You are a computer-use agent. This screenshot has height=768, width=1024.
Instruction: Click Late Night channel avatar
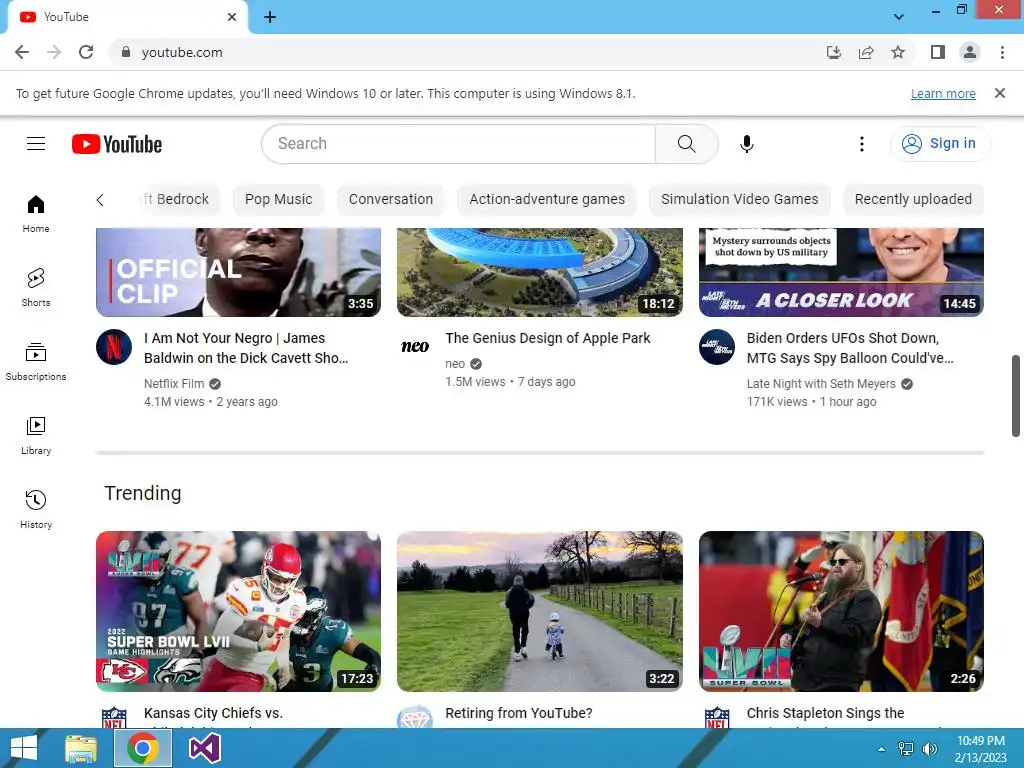click(716, 347)
